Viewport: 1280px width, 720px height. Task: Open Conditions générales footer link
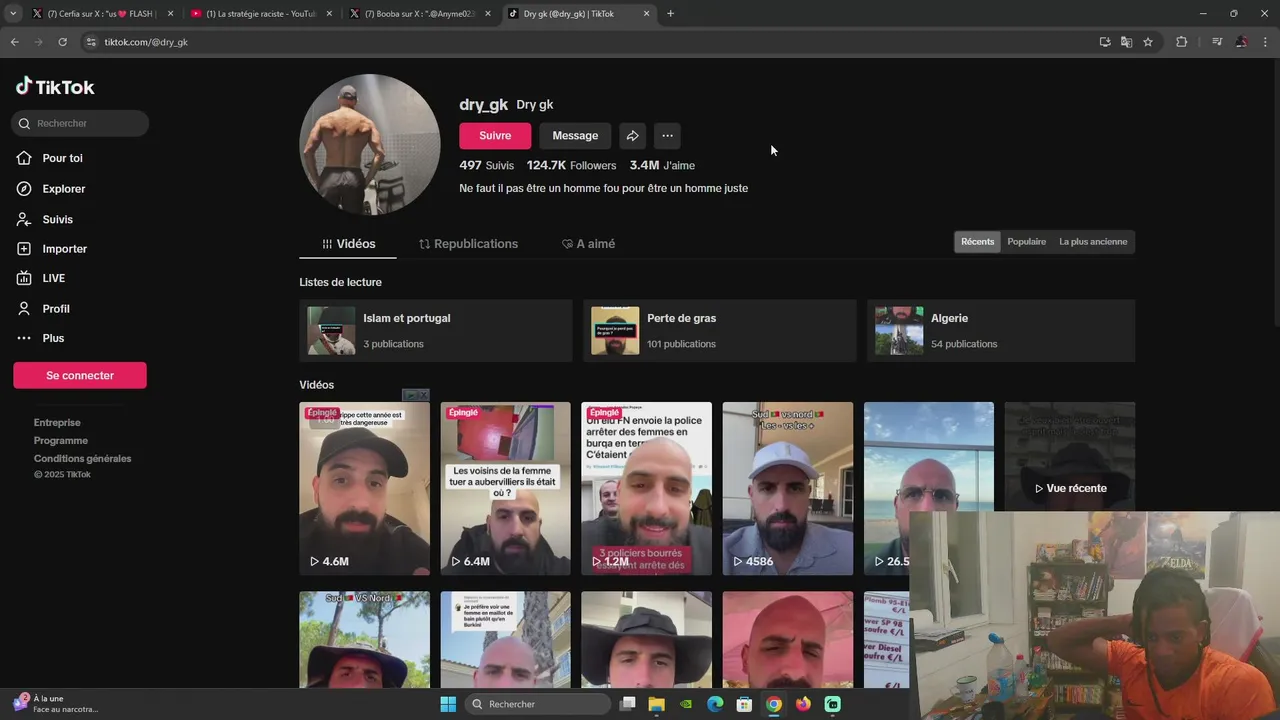[x=83, y=459]
